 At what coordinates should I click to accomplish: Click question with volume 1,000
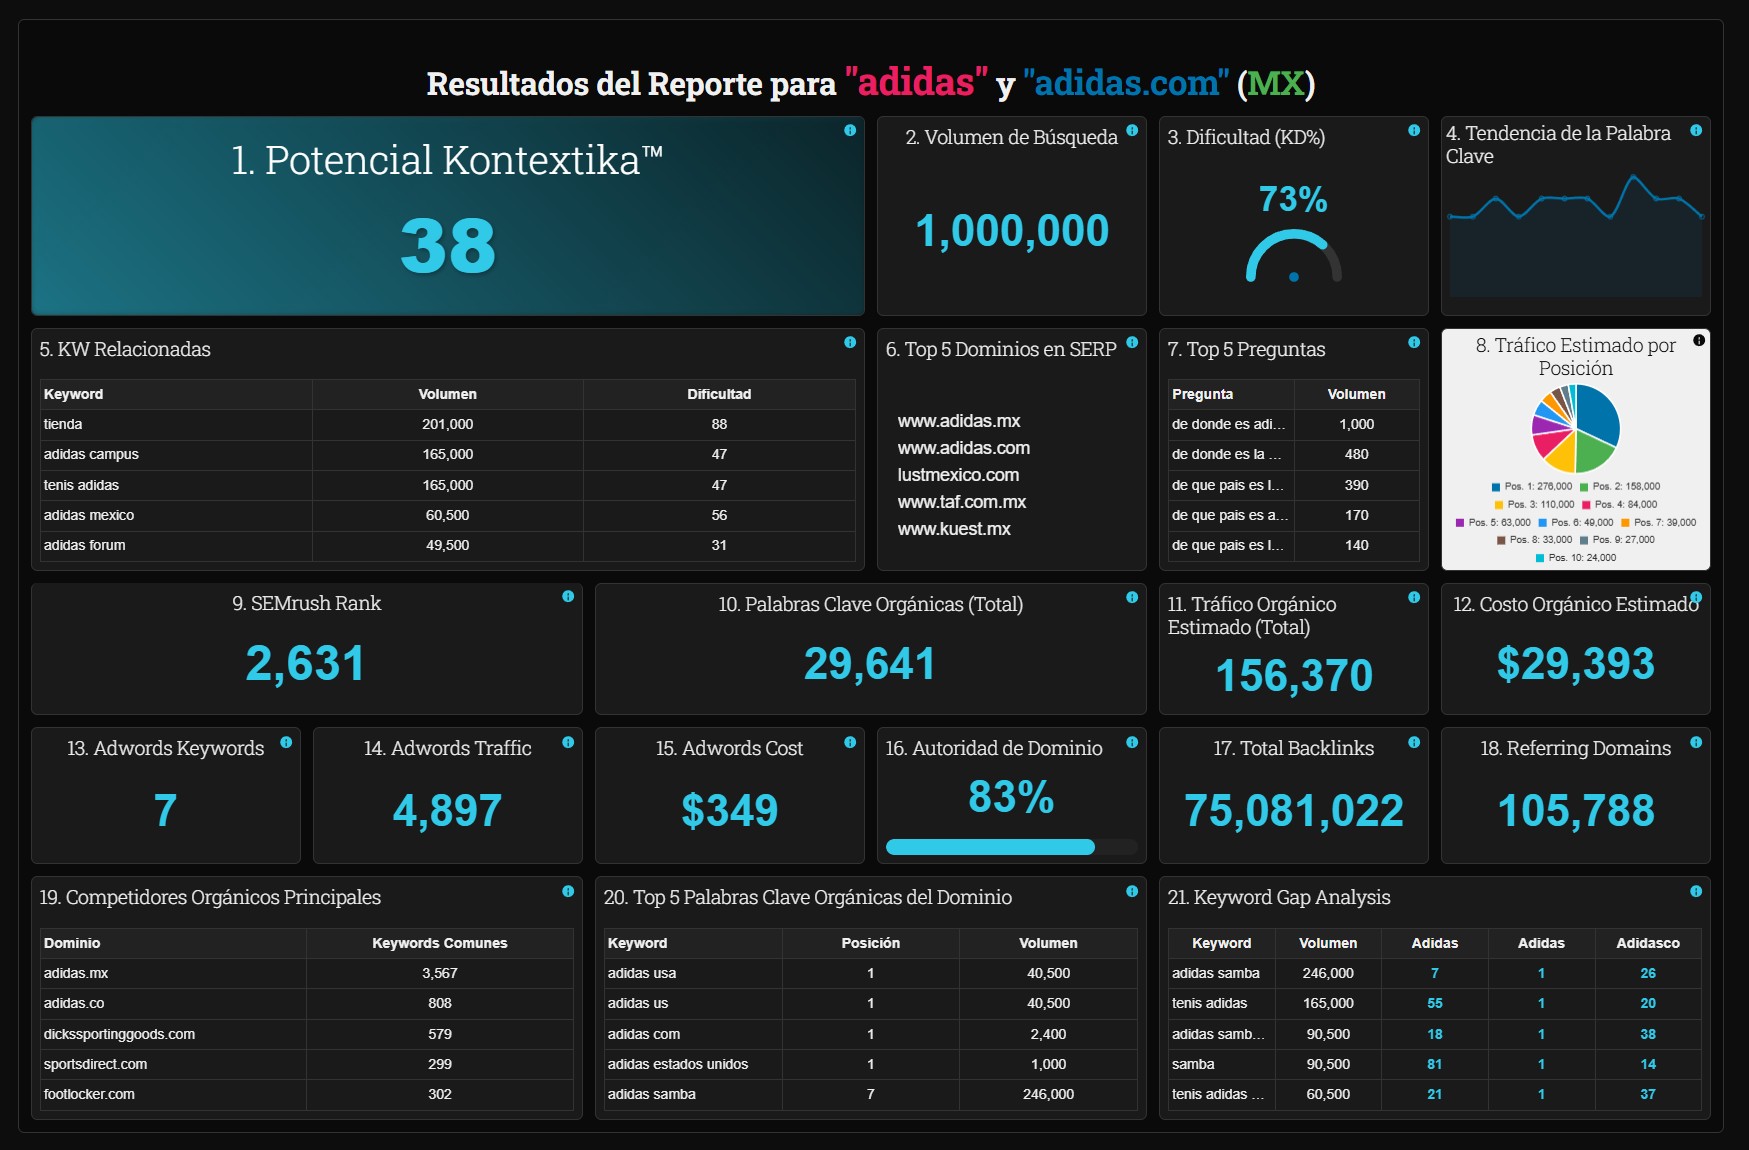pyautogui.click(x=1229, y=424)
